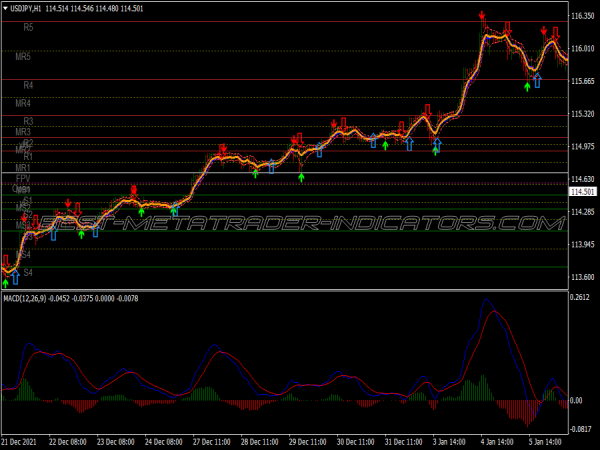The image size is (600, 450).
Task: Click the topmost red sell arrow near 116.350
Action: point(483,17)
